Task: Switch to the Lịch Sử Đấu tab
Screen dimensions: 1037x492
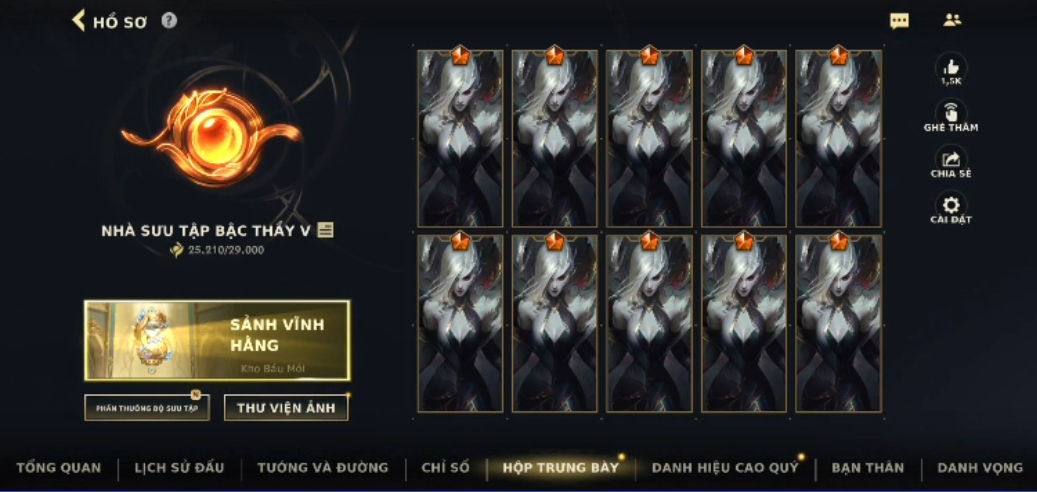Action: (x=179, y=468)
